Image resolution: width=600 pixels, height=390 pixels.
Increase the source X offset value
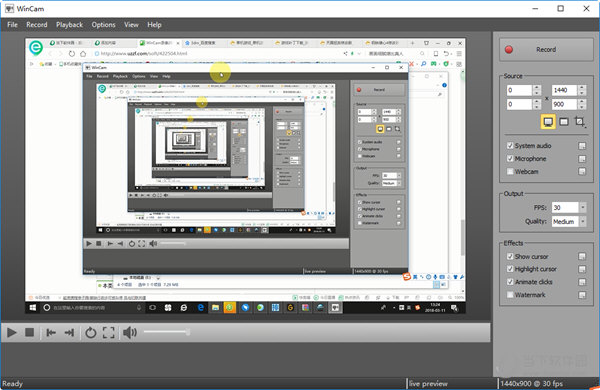pos(537,88)
